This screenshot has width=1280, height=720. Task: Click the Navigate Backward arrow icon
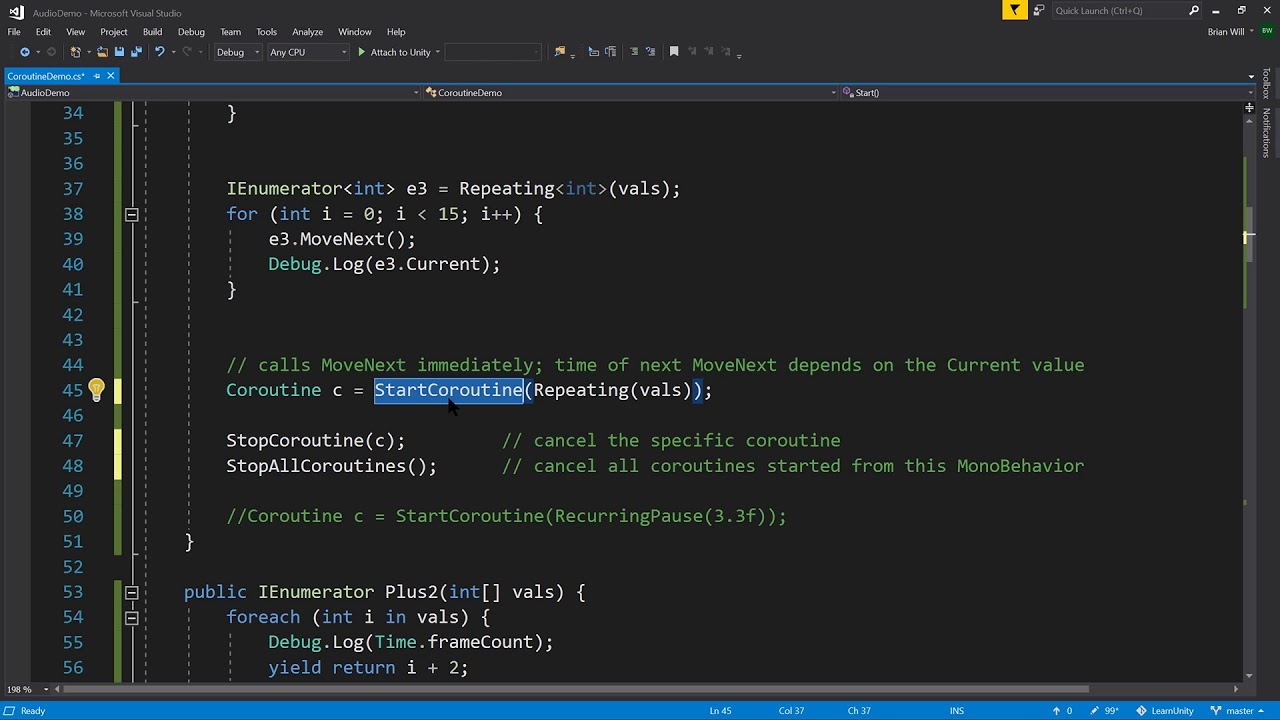tap(24, 52)
